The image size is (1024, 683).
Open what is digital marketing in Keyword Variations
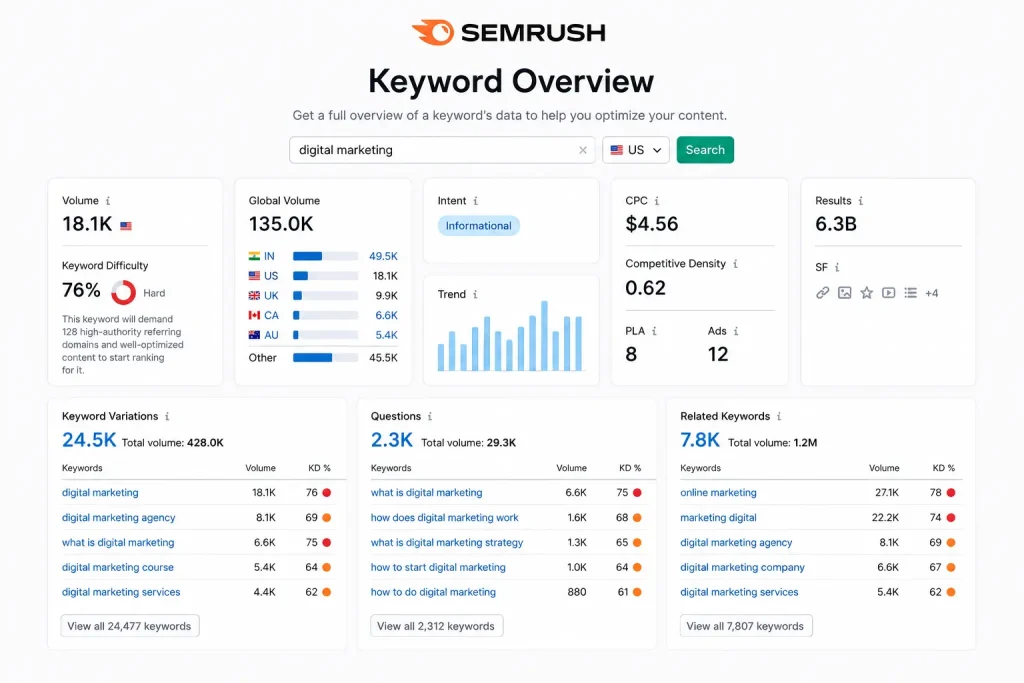(x=118, y=543)
